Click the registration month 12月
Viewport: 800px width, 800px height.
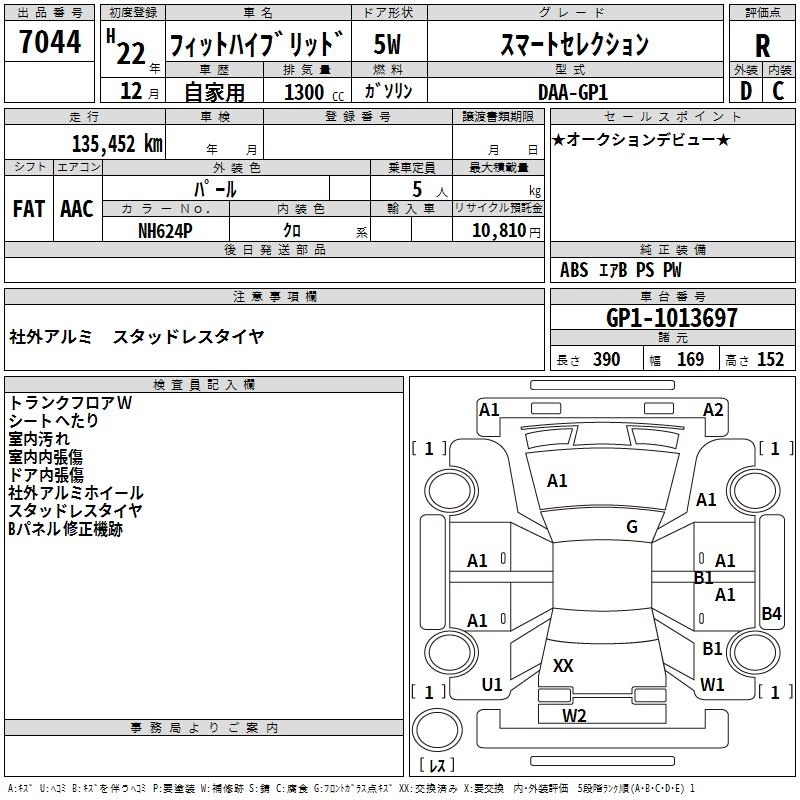click(x=139, y=91)
